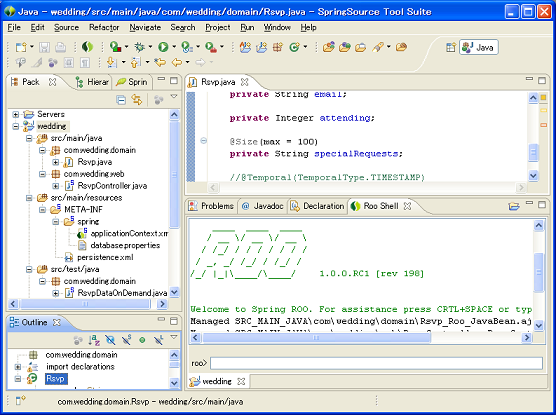Click the Back navigation arrow icon
This screenshot has width=556, height=415.
tap(176, 63)
